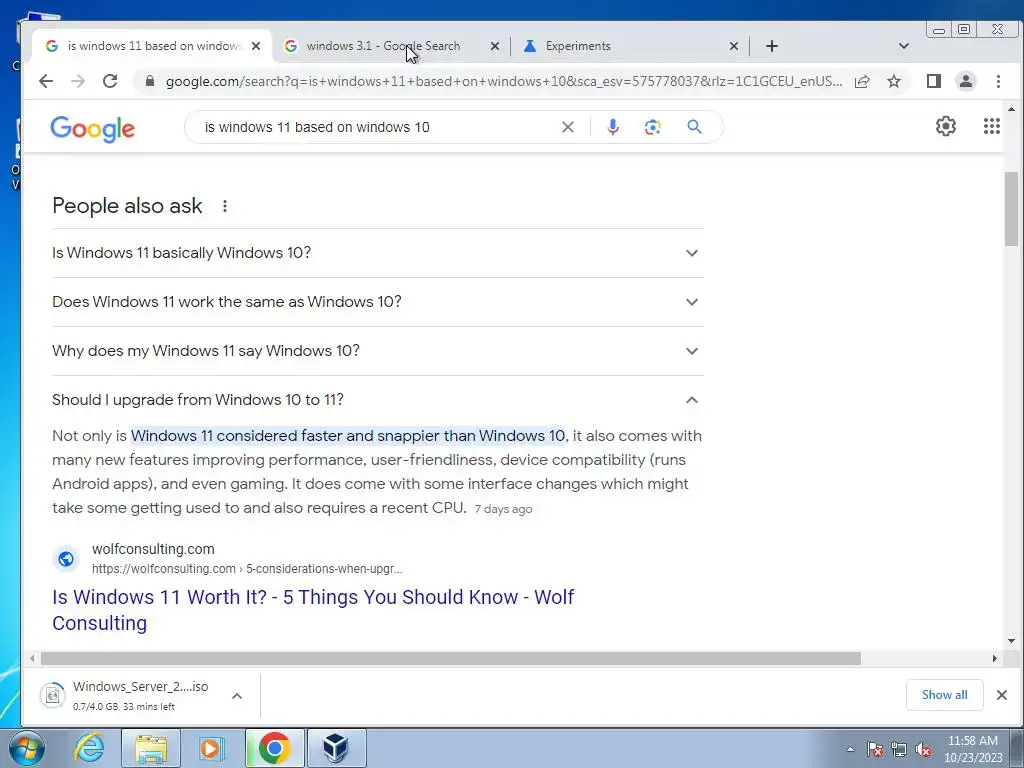Click the '7 days ago' text
The image size is (1024, 768).
tap(504, 509)
